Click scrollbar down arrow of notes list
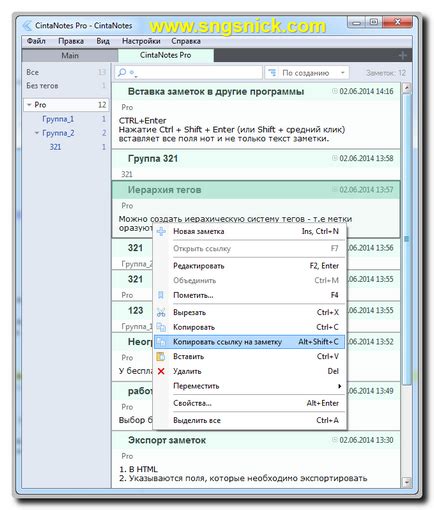 406,481
